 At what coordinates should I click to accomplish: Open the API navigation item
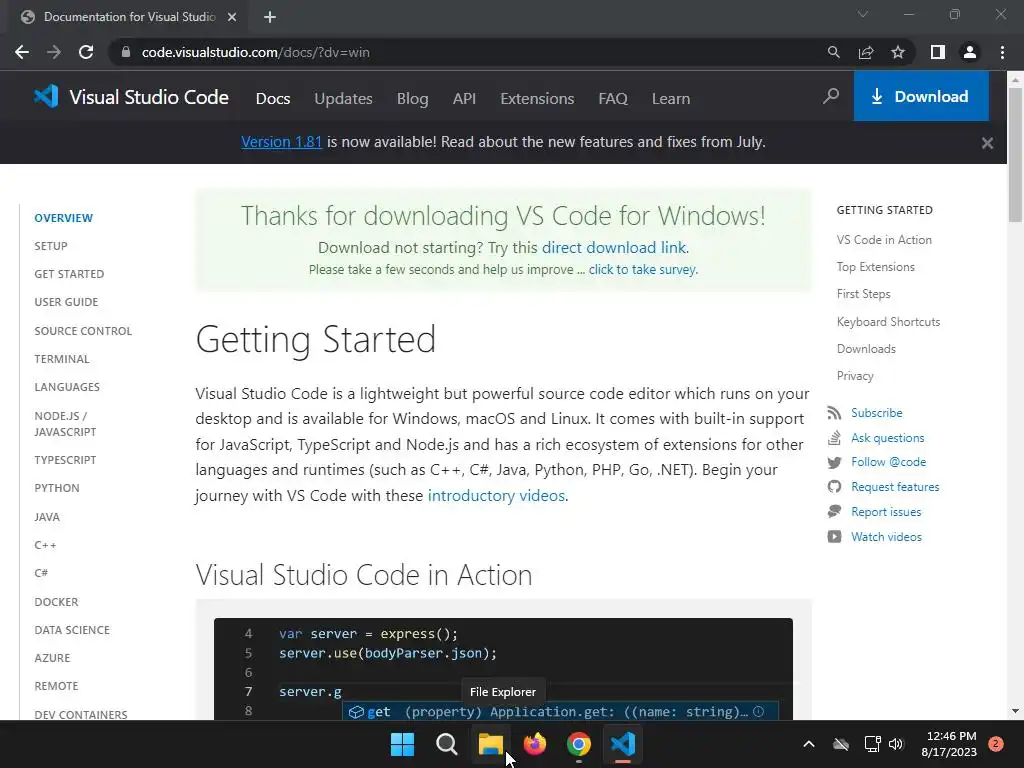(x=464, y=99)
